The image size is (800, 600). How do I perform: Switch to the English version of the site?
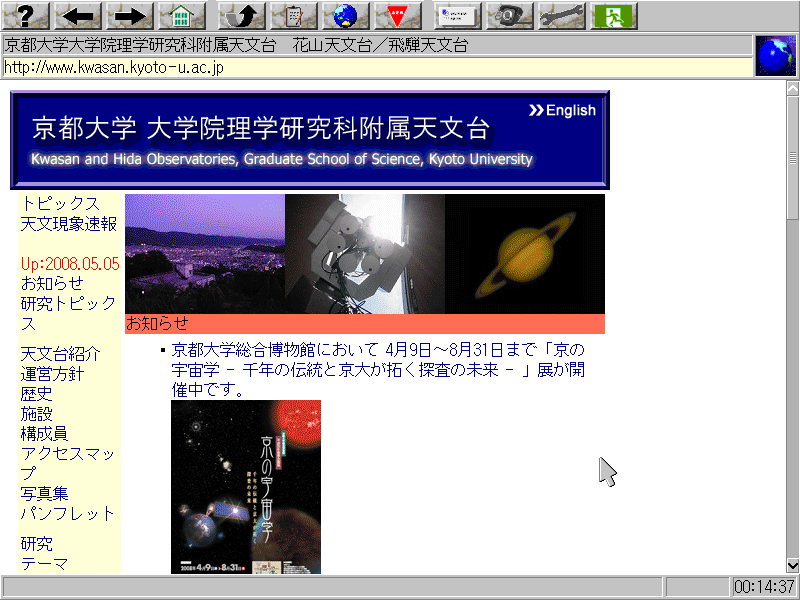coord(562,110)
